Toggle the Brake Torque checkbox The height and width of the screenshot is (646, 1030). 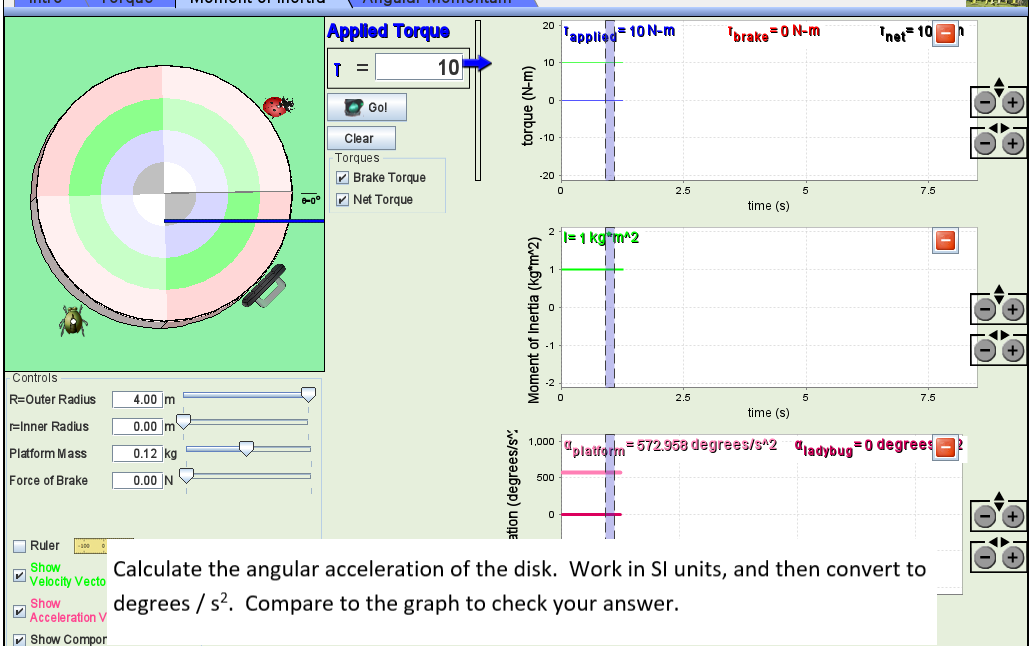[x=342, y=177]
